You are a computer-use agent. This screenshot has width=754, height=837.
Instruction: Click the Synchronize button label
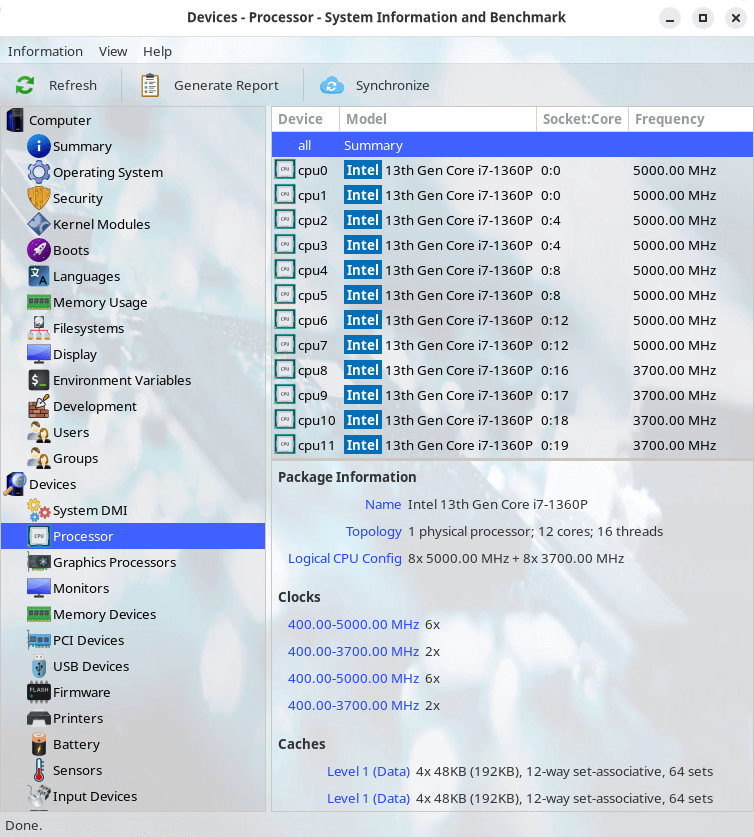click(393, 85)
